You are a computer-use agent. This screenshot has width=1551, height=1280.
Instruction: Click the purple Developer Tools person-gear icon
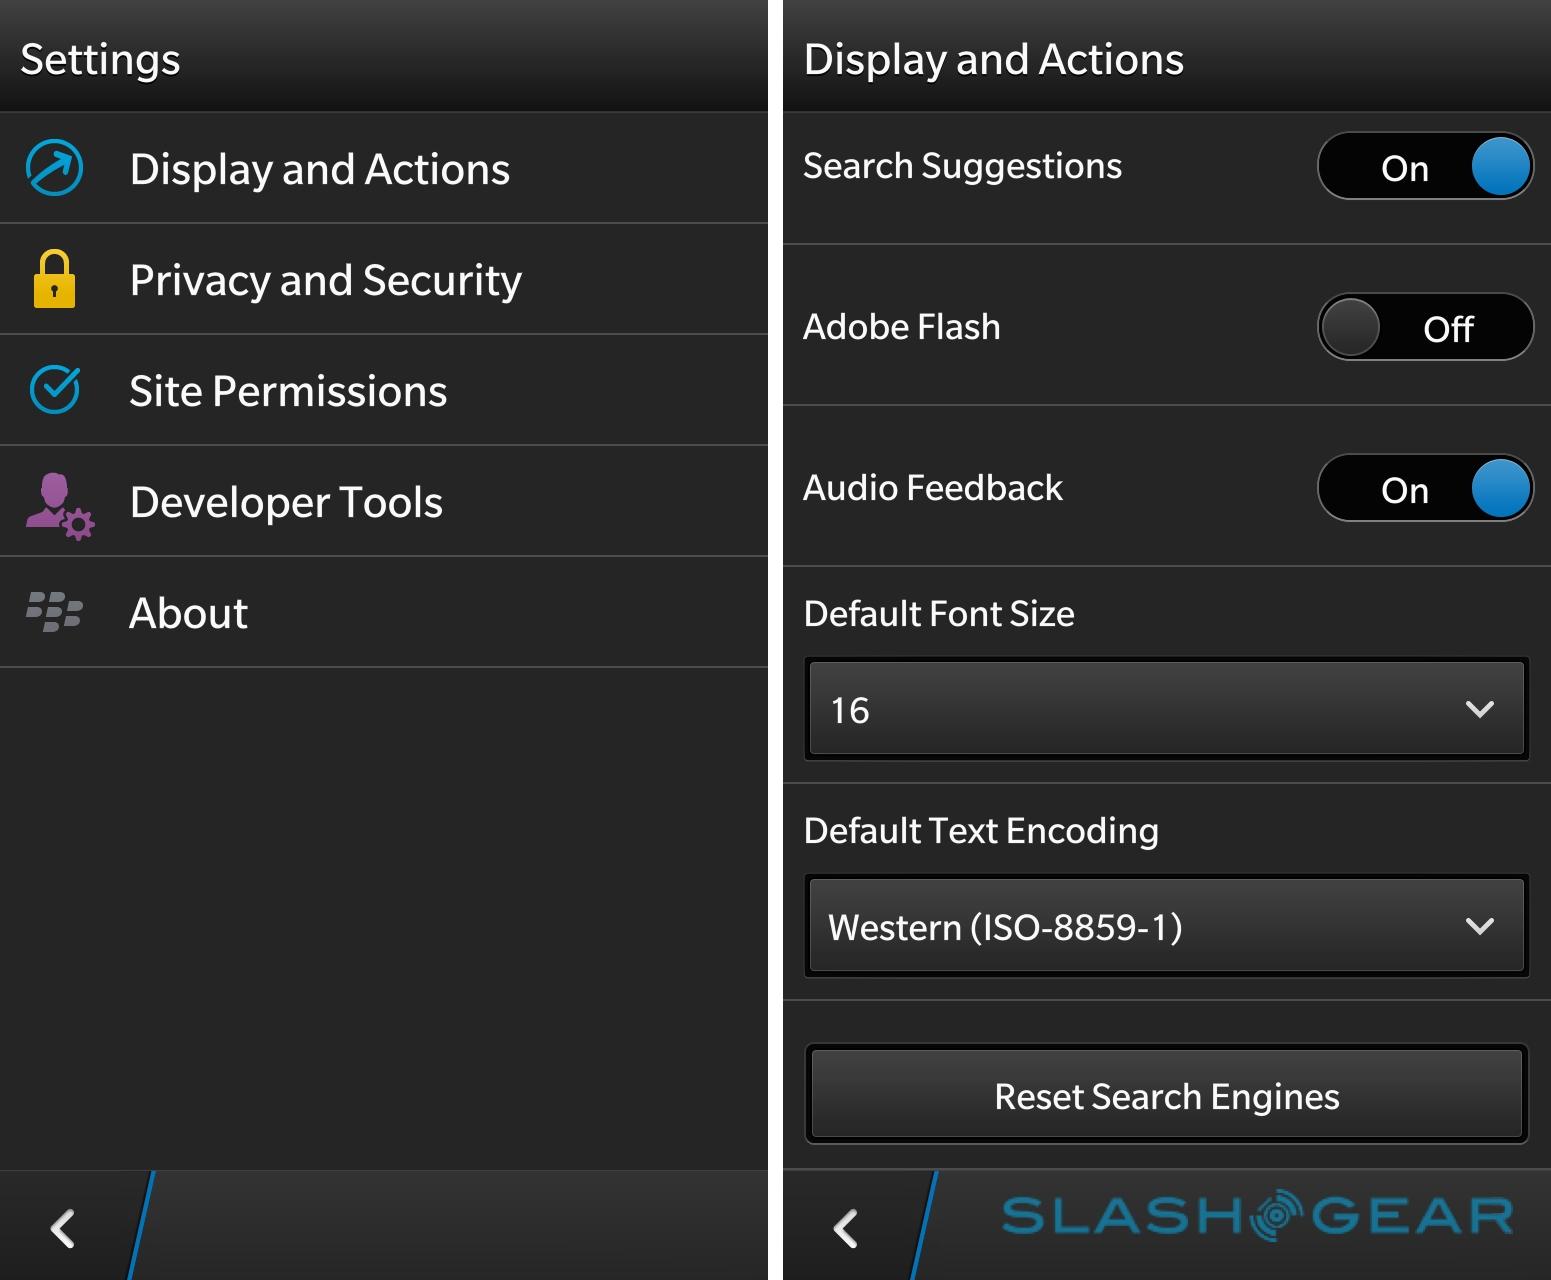tap(58, 505)
